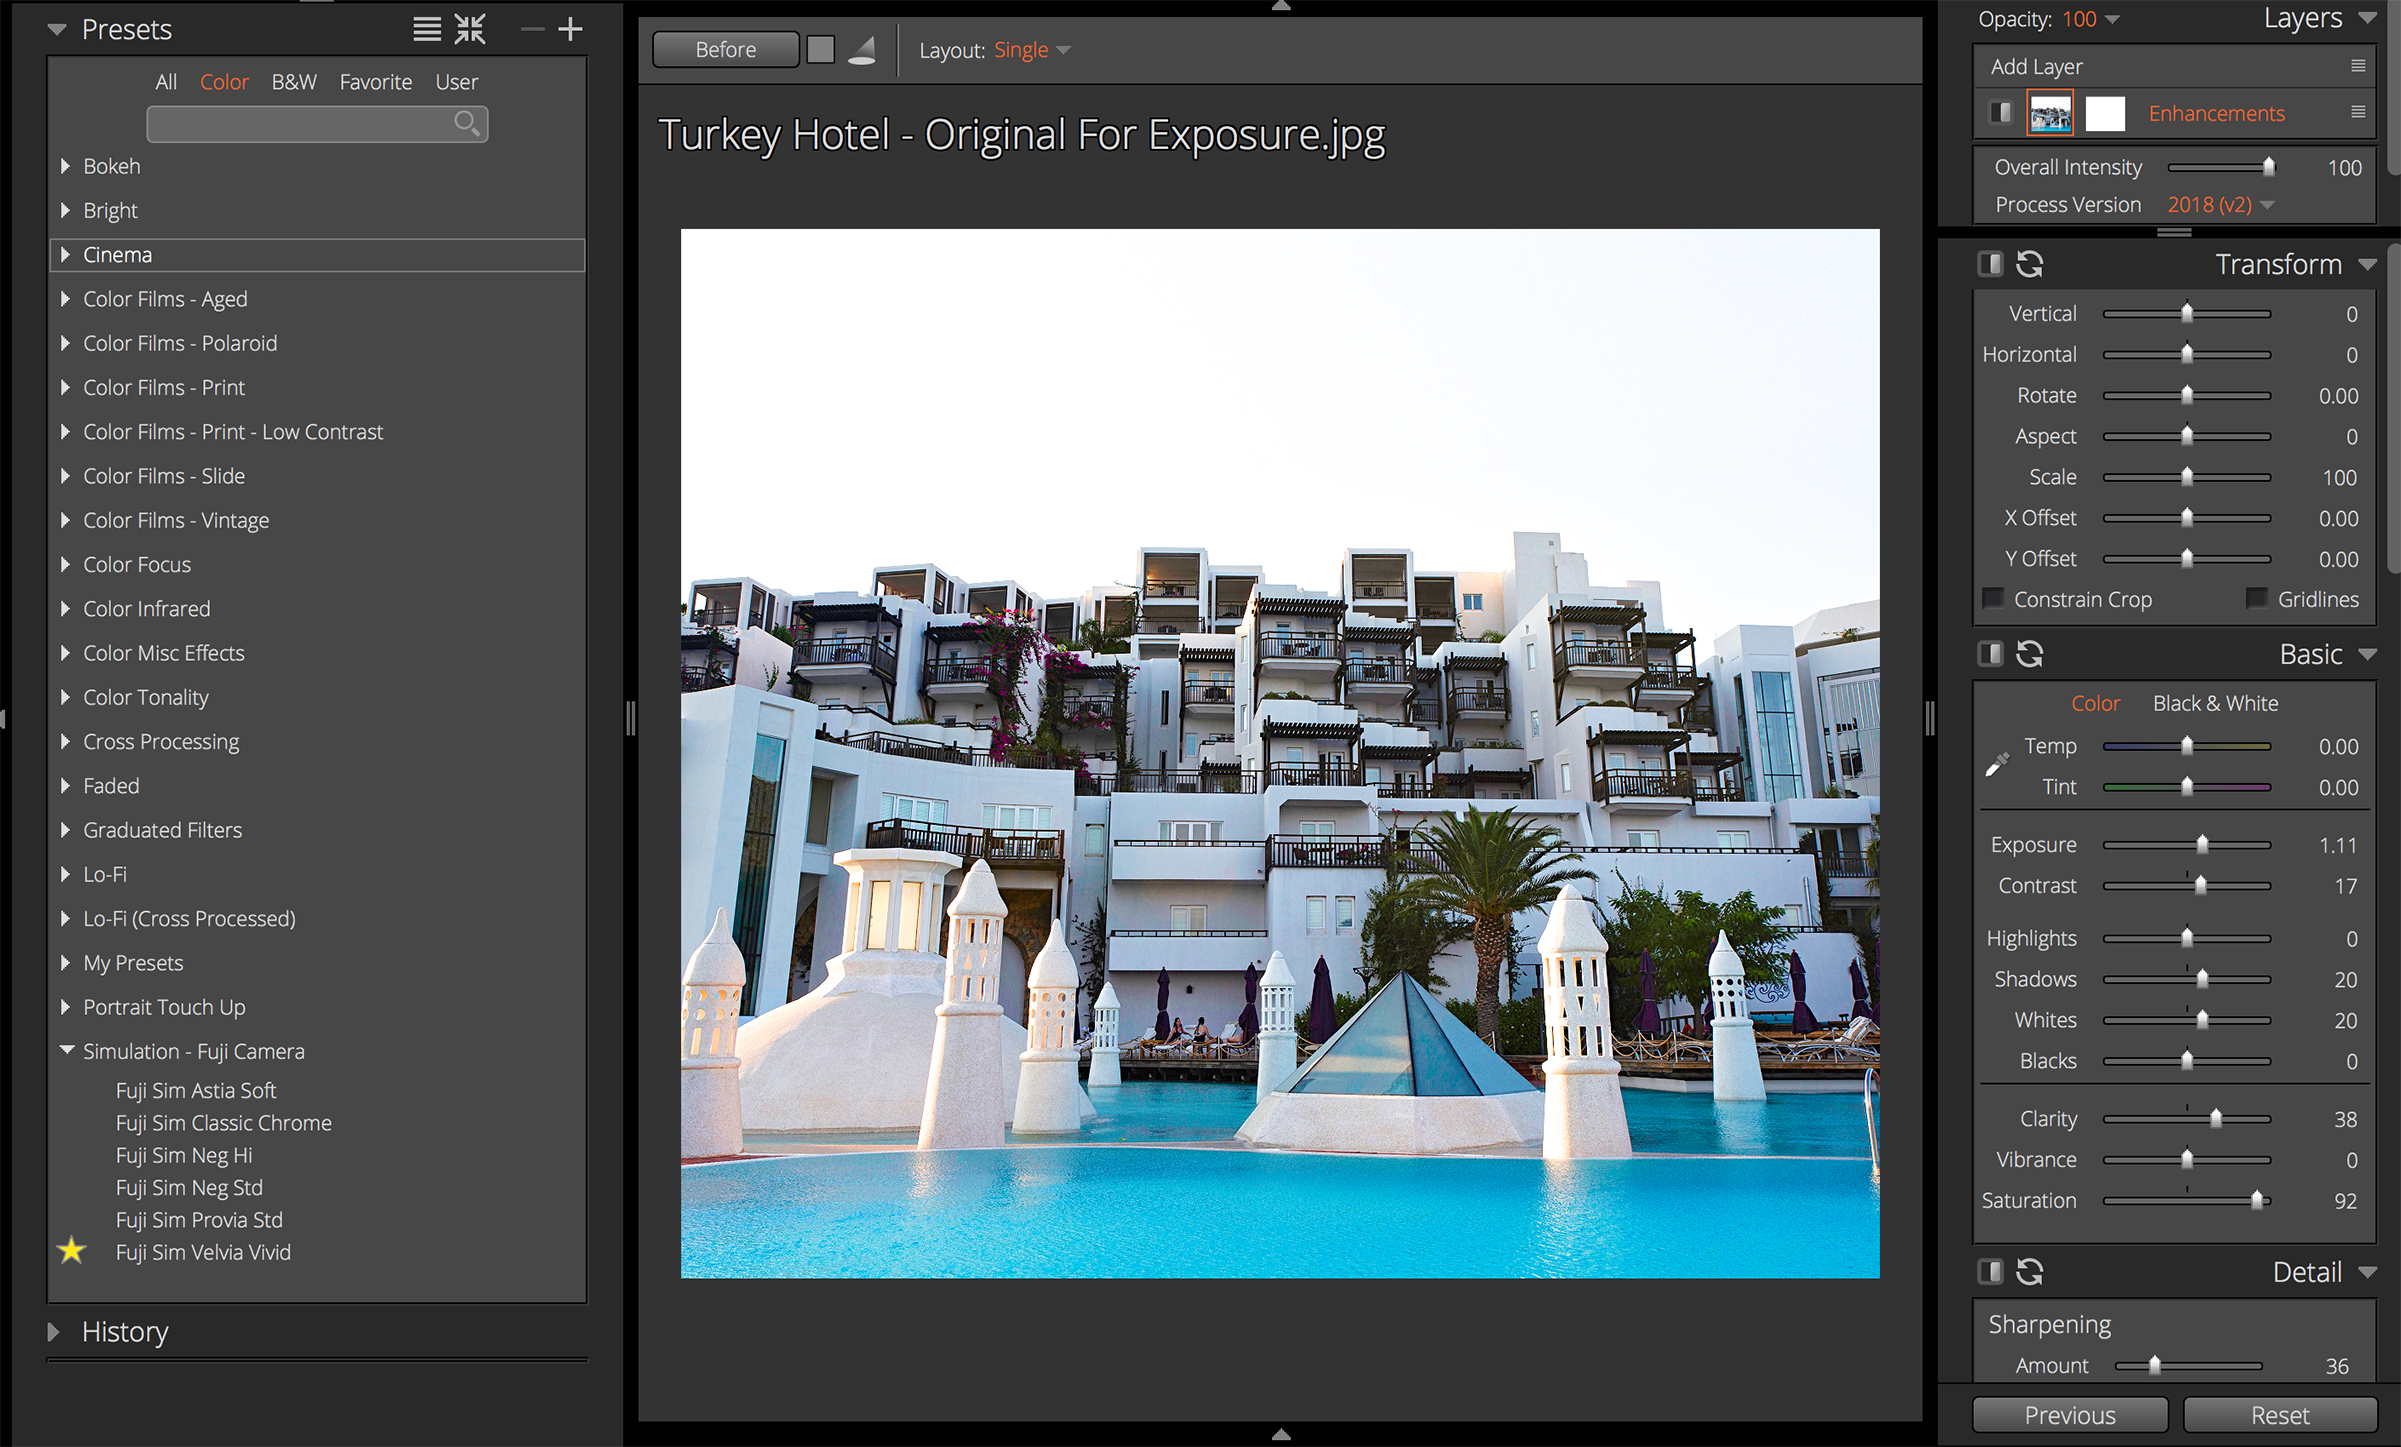Enable the Gridlines checkbox

pos(2257,599)
